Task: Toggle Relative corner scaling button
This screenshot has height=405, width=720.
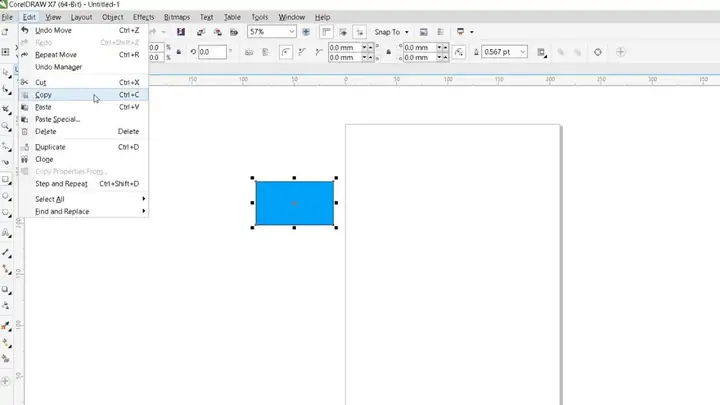Action: pos(459,52)
